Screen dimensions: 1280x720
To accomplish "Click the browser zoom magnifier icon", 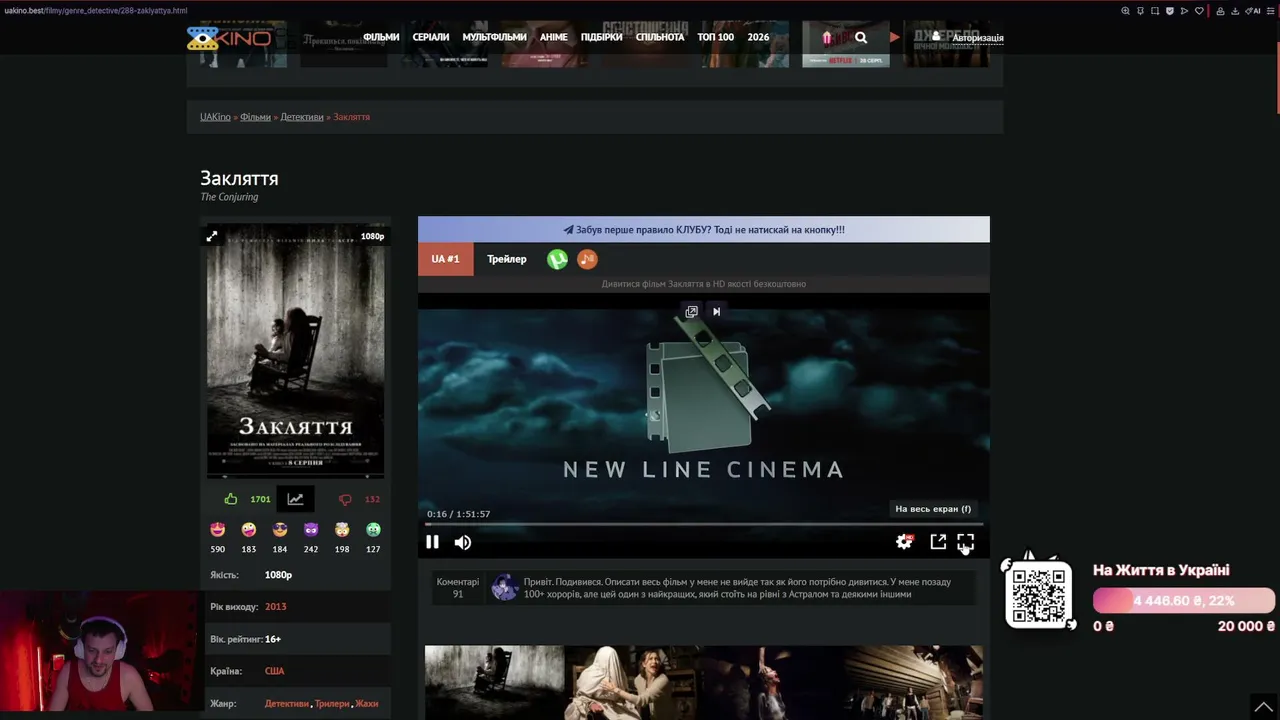I will [x=1125, y=11].
